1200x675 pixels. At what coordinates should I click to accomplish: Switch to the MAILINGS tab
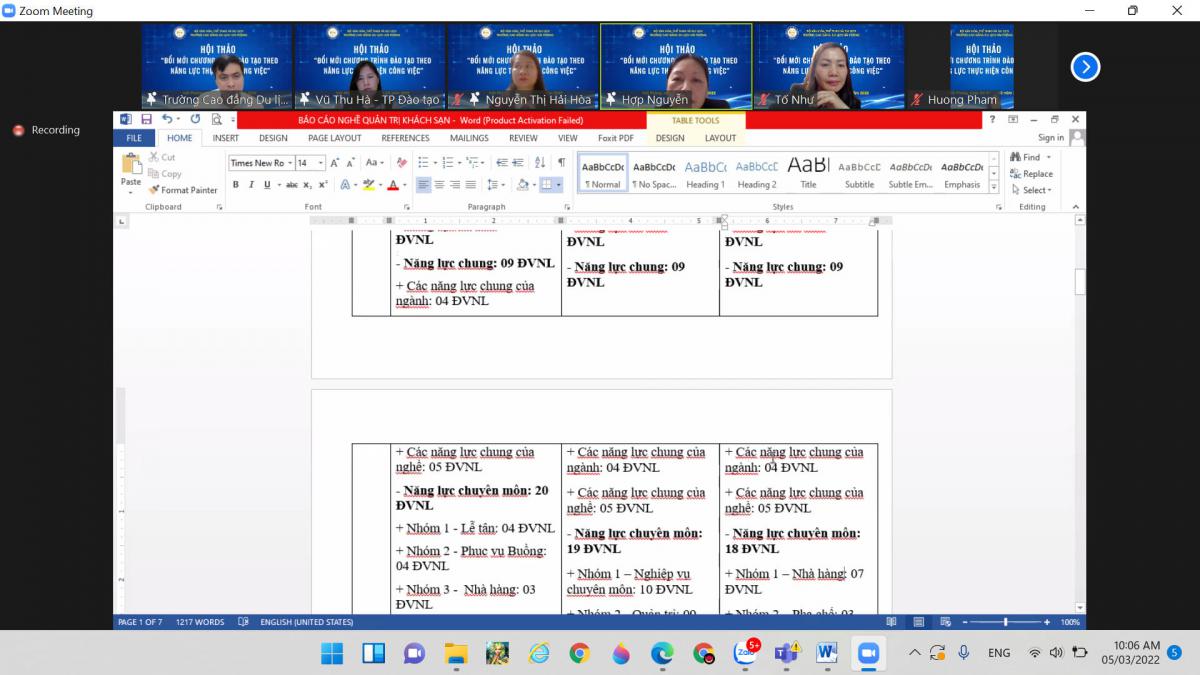point(469,138)
